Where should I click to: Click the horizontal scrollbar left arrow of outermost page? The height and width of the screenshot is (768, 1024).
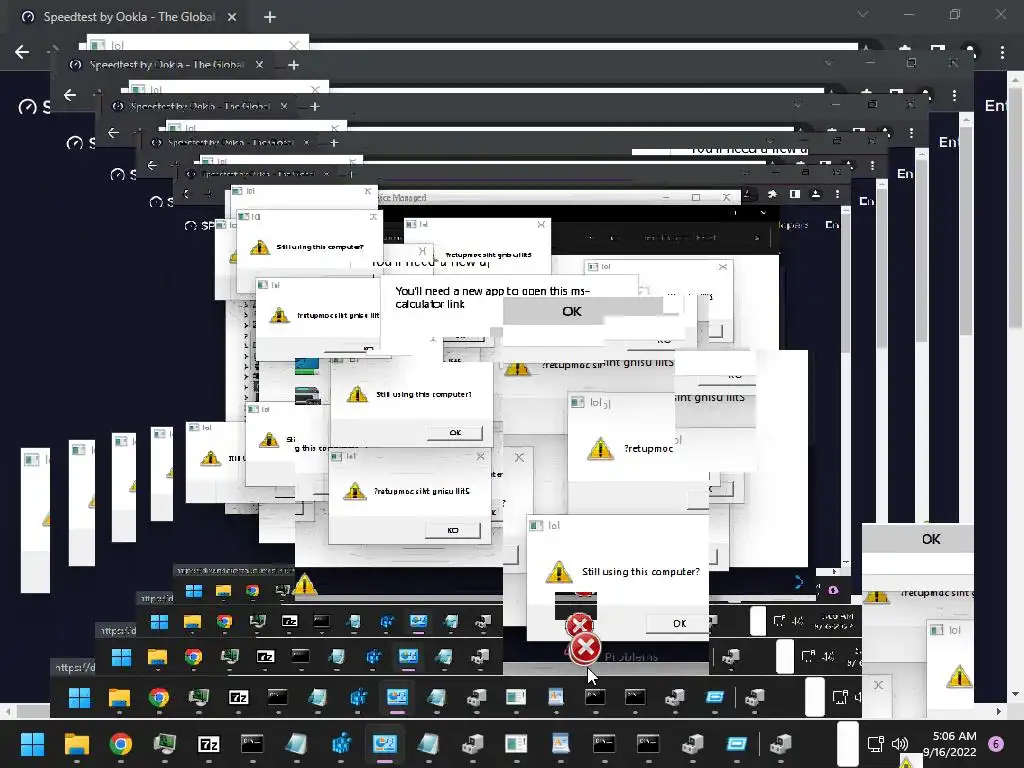7,711
